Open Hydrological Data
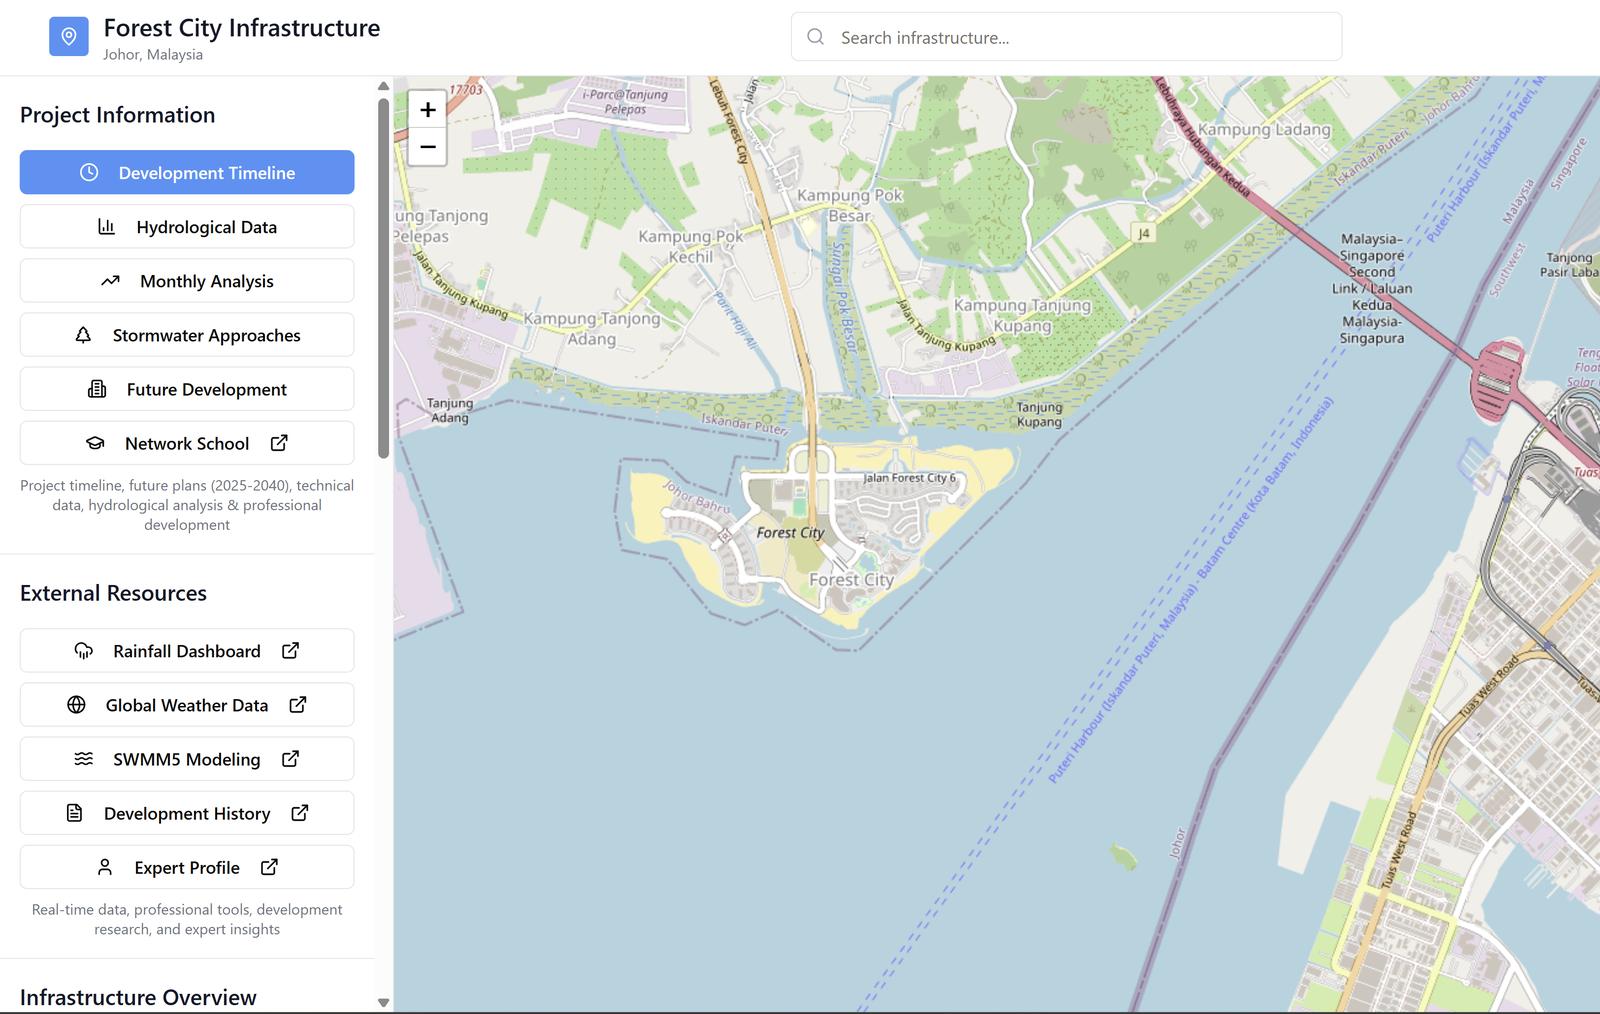Viewport: 1600px width, 1014px height. tap(187, 226)
